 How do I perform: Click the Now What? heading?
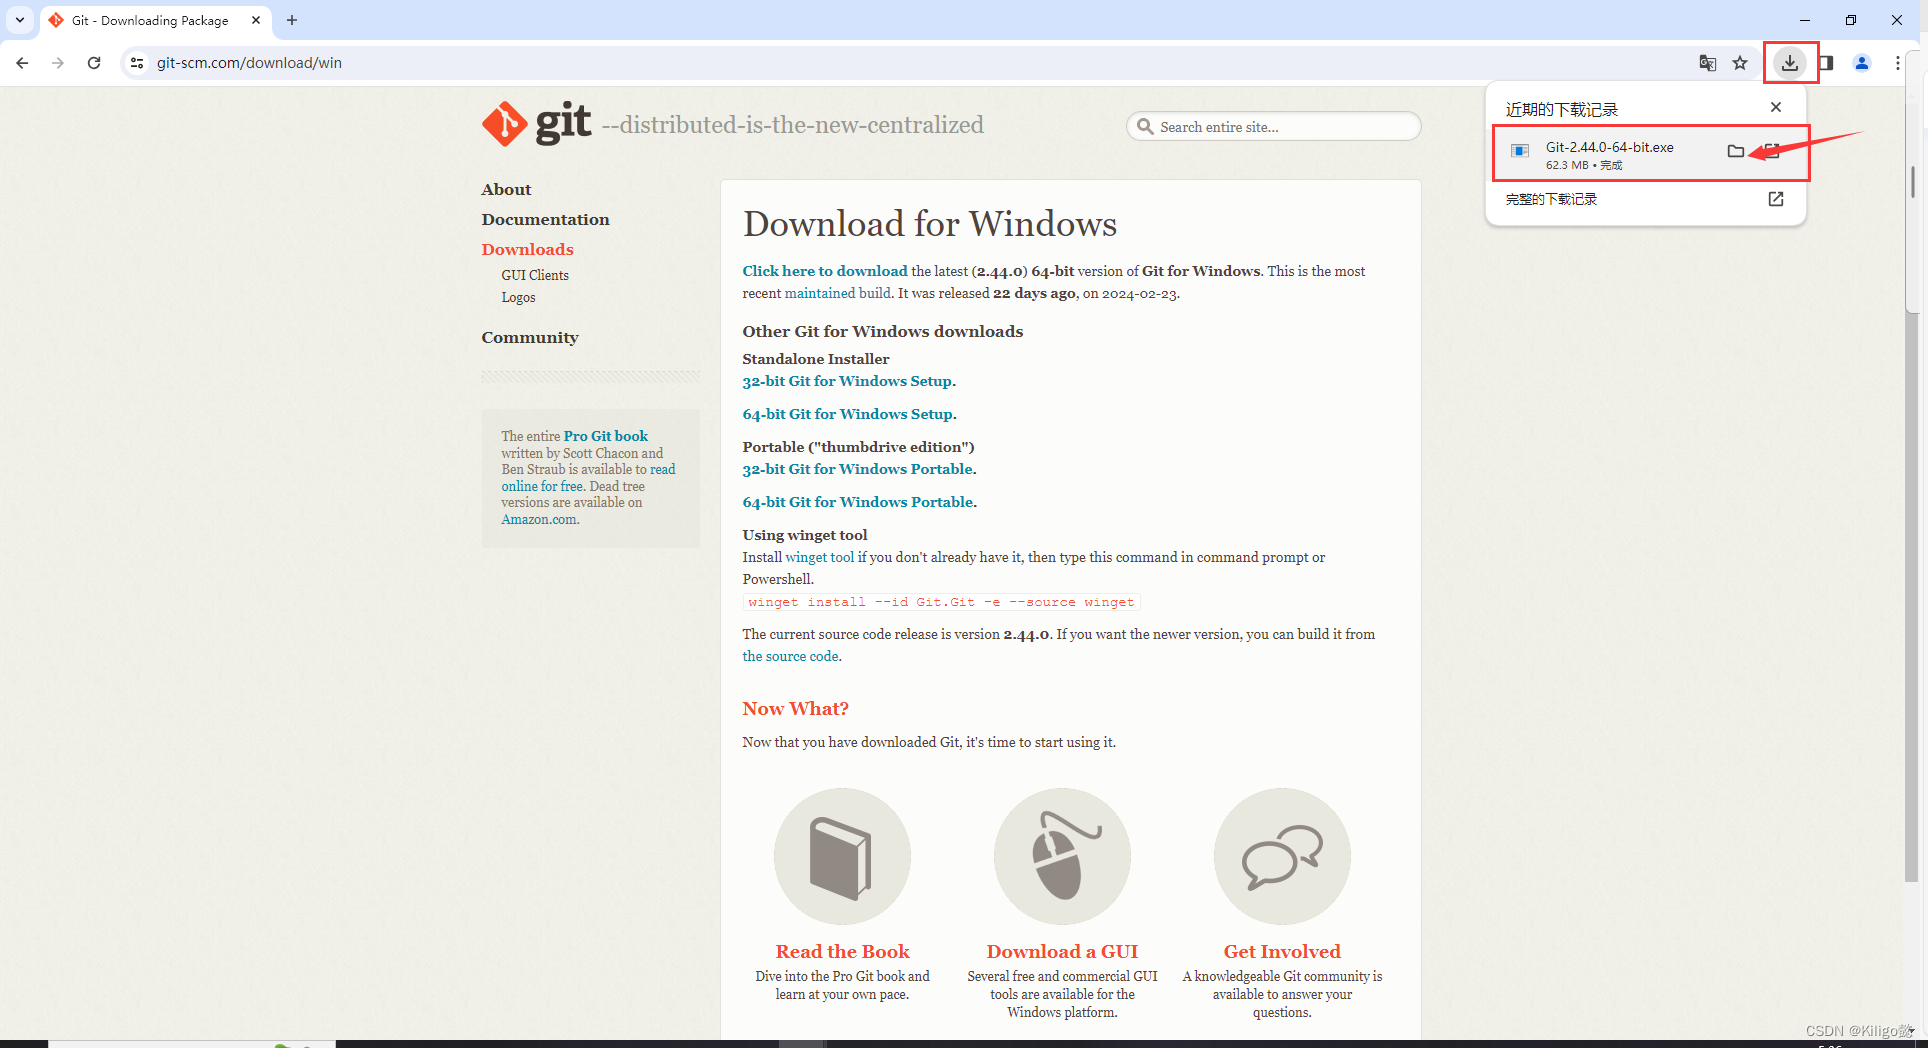click(795, 708)
